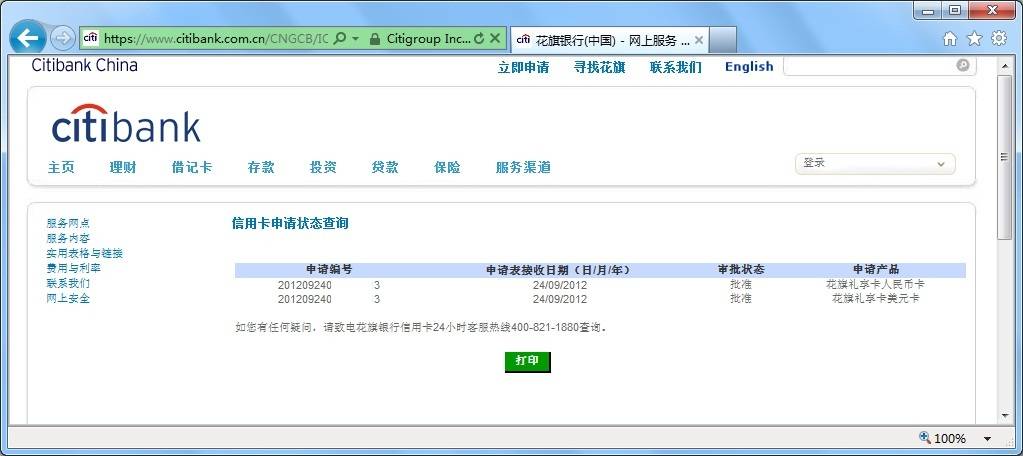Image resolution: width=1023 pixels, height=456 pixels.
Task: Click the 网上安全 sidebar link
Action: tap(68, 298)
